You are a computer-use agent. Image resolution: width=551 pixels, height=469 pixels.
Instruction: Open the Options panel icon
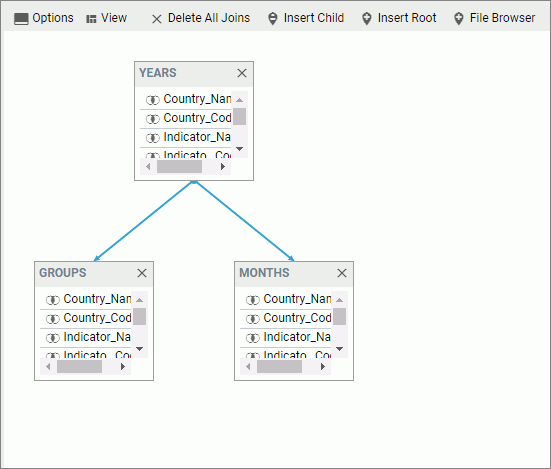coord(21,19)
